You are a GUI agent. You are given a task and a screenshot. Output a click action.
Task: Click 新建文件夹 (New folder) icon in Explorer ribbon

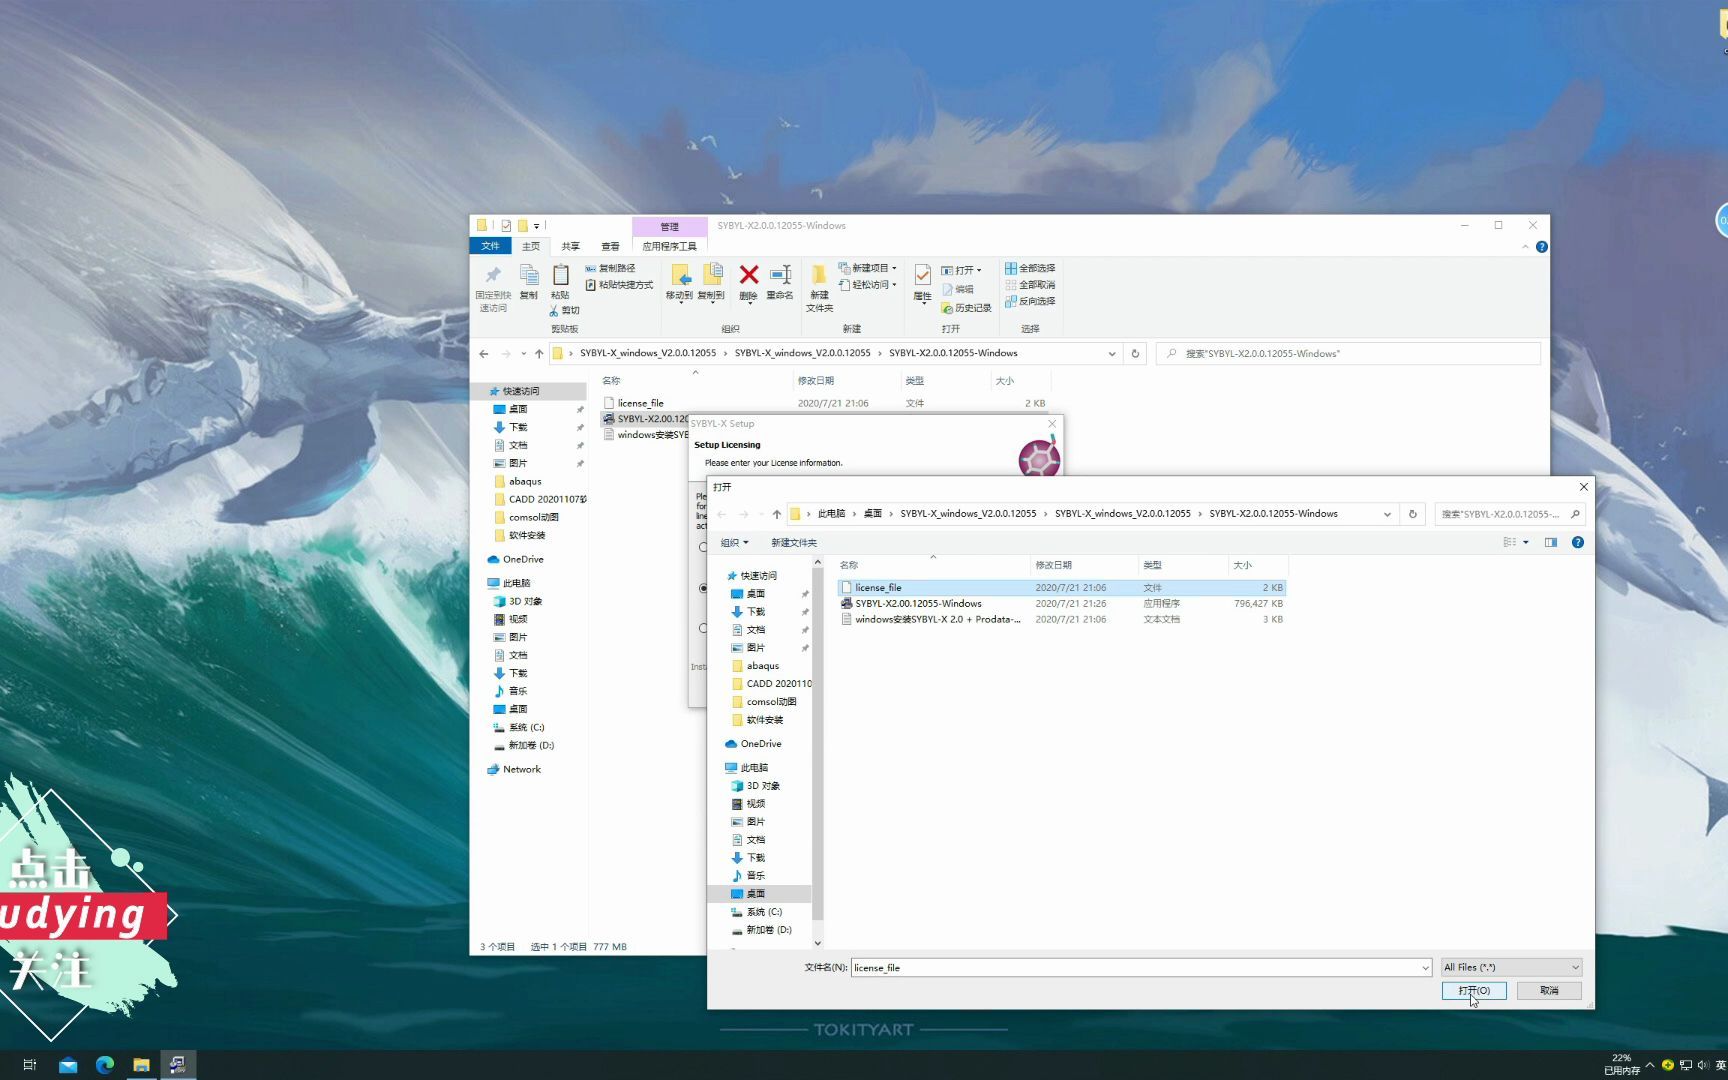819,276
